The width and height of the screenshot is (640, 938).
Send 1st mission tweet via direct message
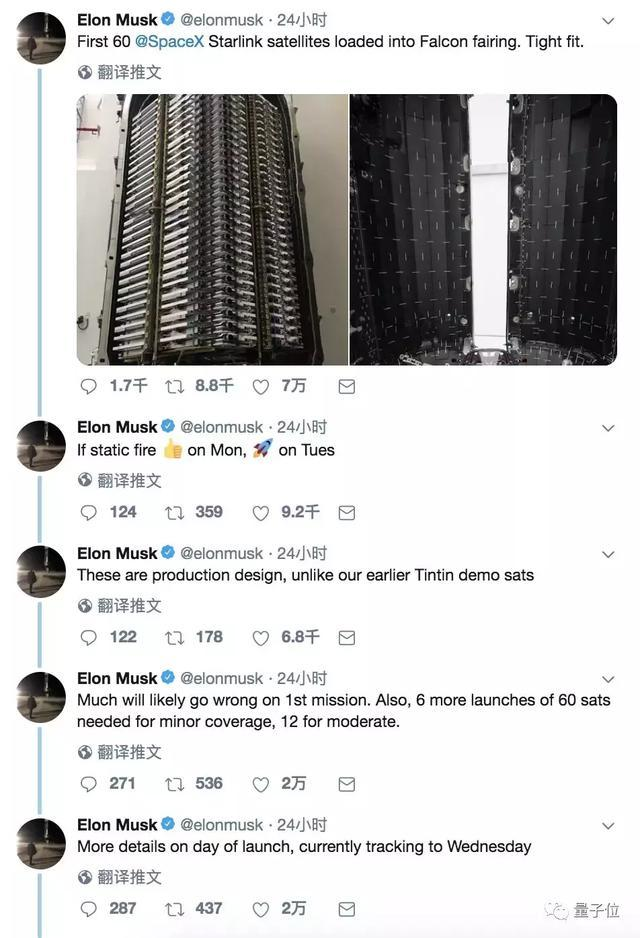pos(346,783)
